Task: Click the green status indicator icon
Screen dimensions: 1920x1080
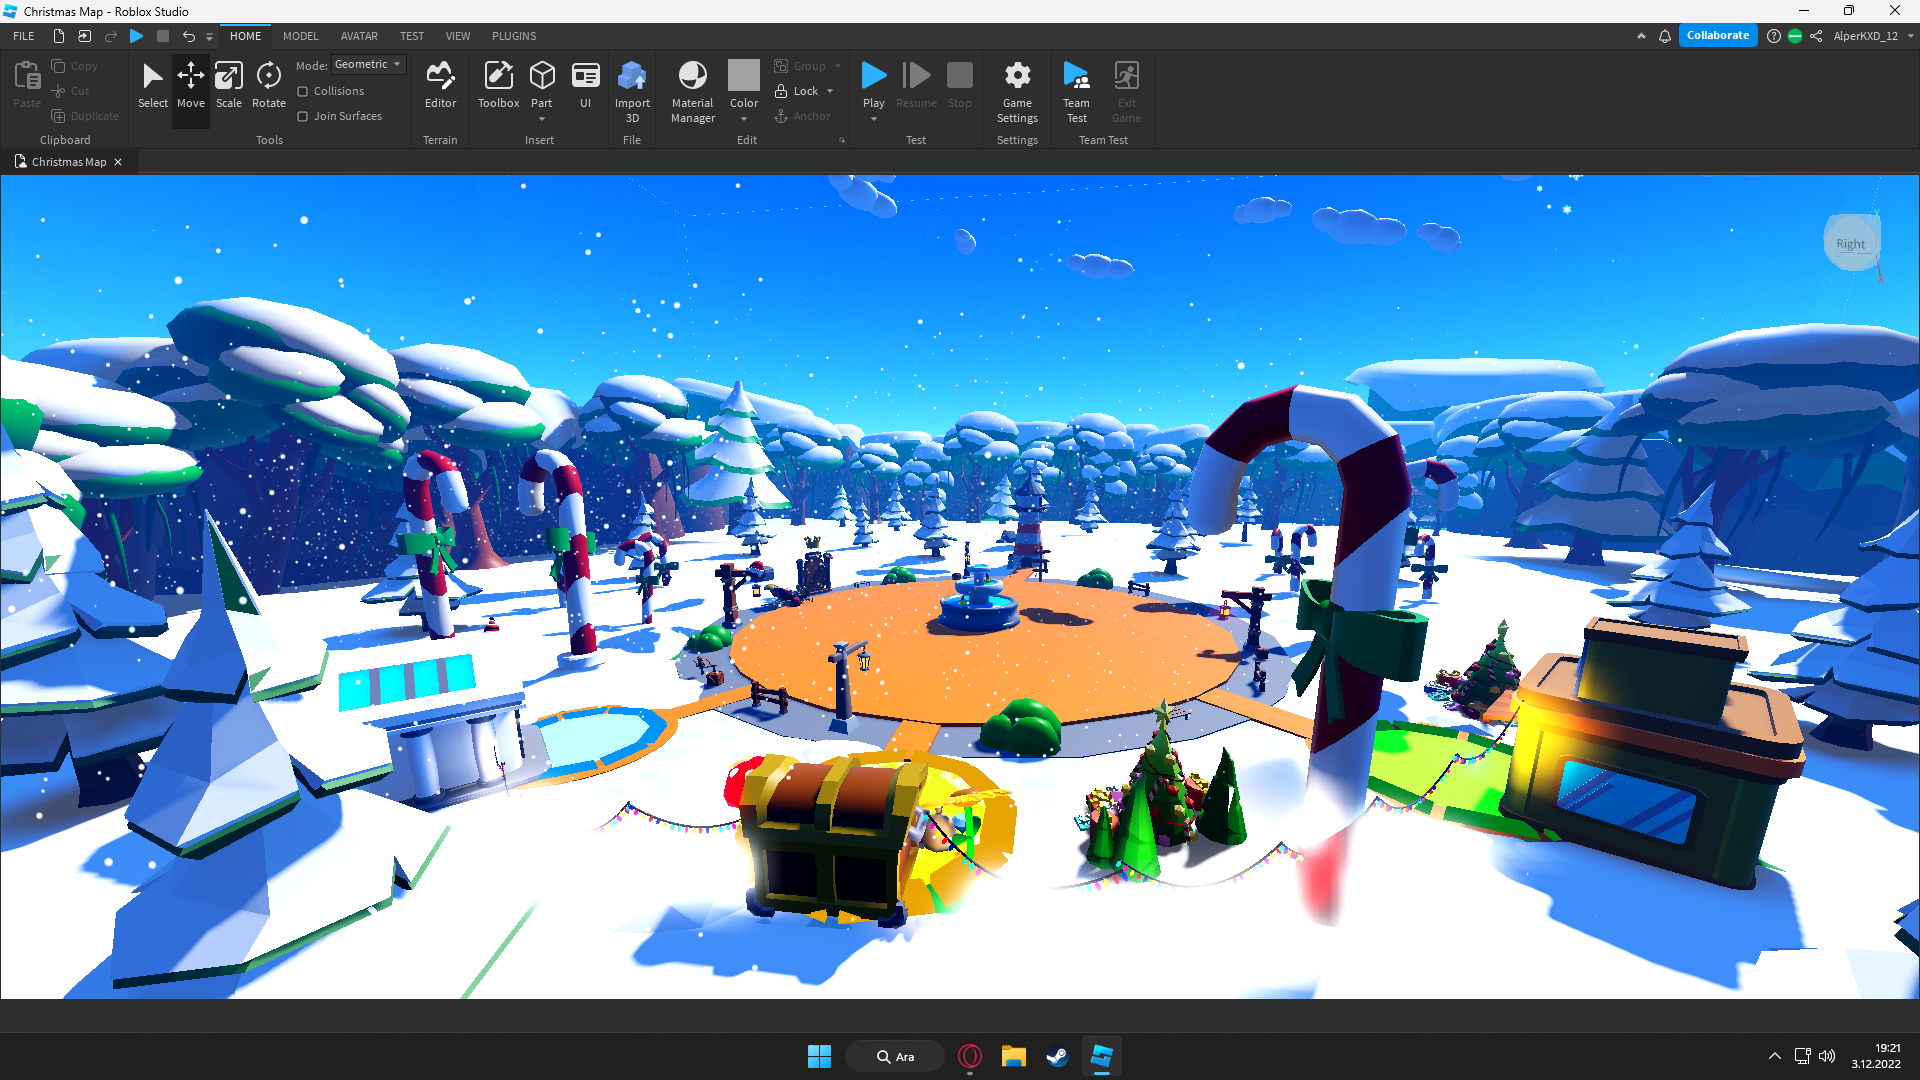Action: (x=1795, y=36)
